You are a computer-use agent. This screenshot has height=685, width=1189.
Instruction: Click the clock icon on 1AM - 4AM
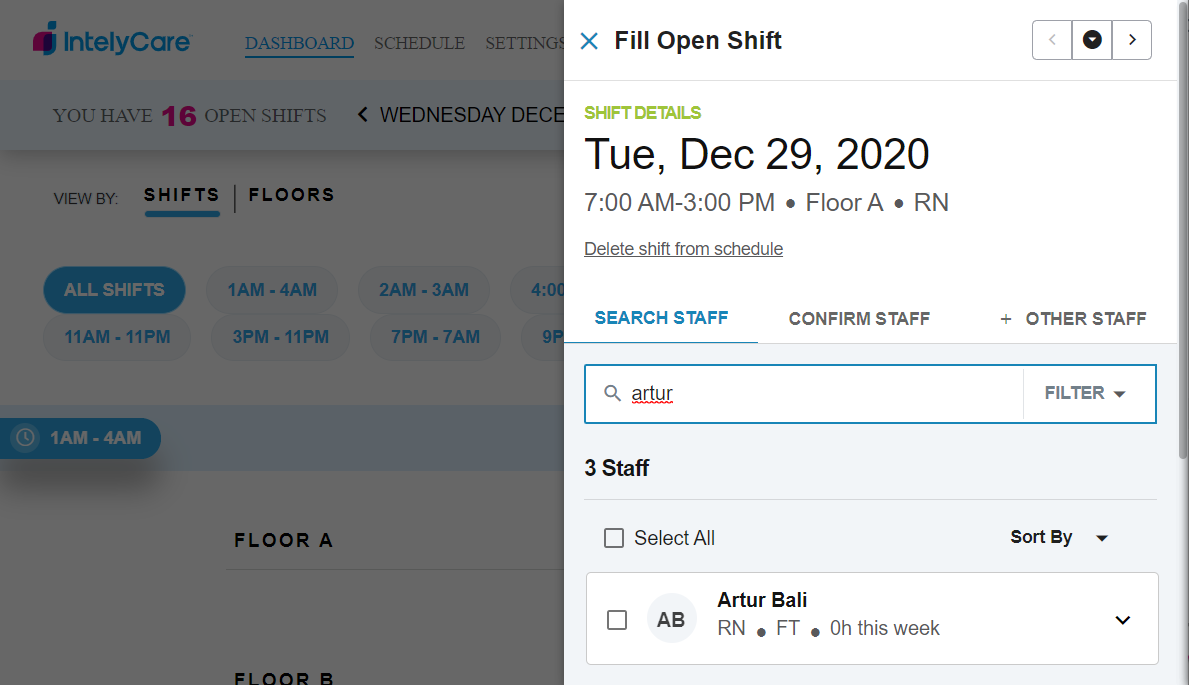click(26, 438)
